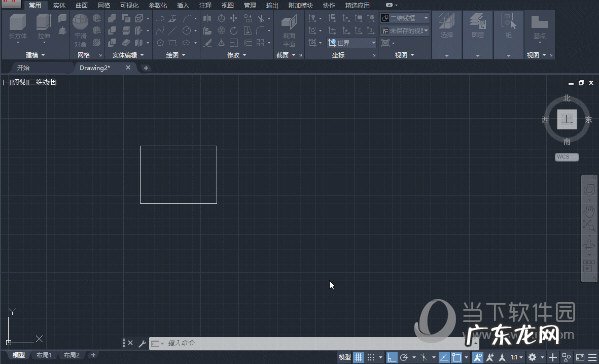Click the Rotate tool in Modify panel
The width and height of the screenshot is (599, 364).
point(233,30)
